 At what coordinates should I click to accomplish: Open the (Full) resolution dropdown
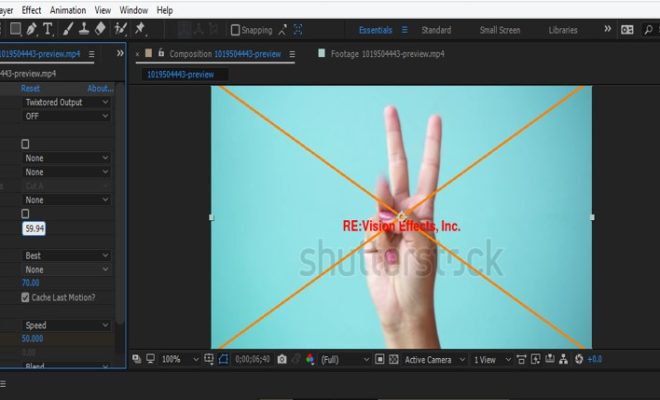click(345, 360)
